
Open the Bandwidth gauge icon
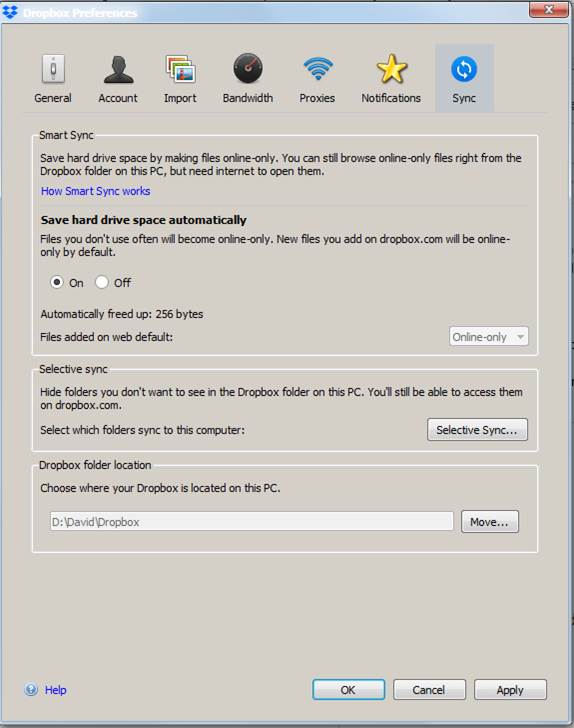(248, 69)
